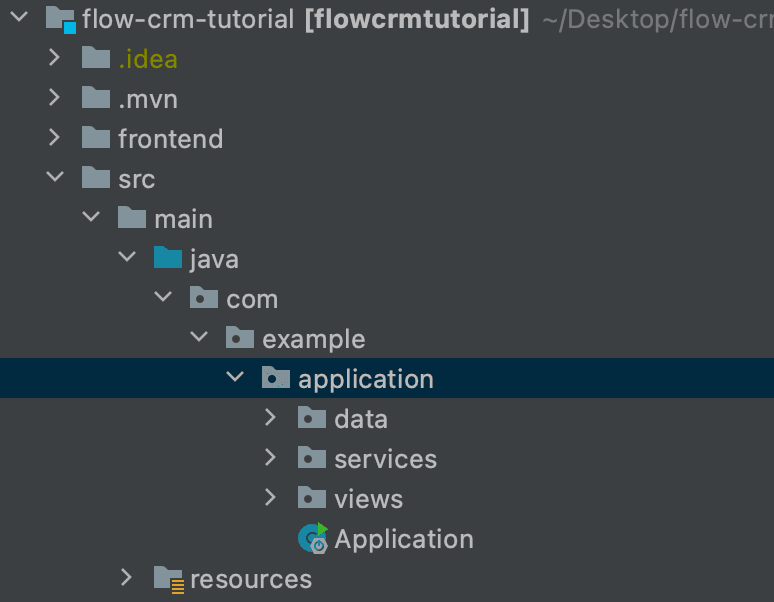
Task: Collapse the java source root chevron
Action: coord(127,257)
